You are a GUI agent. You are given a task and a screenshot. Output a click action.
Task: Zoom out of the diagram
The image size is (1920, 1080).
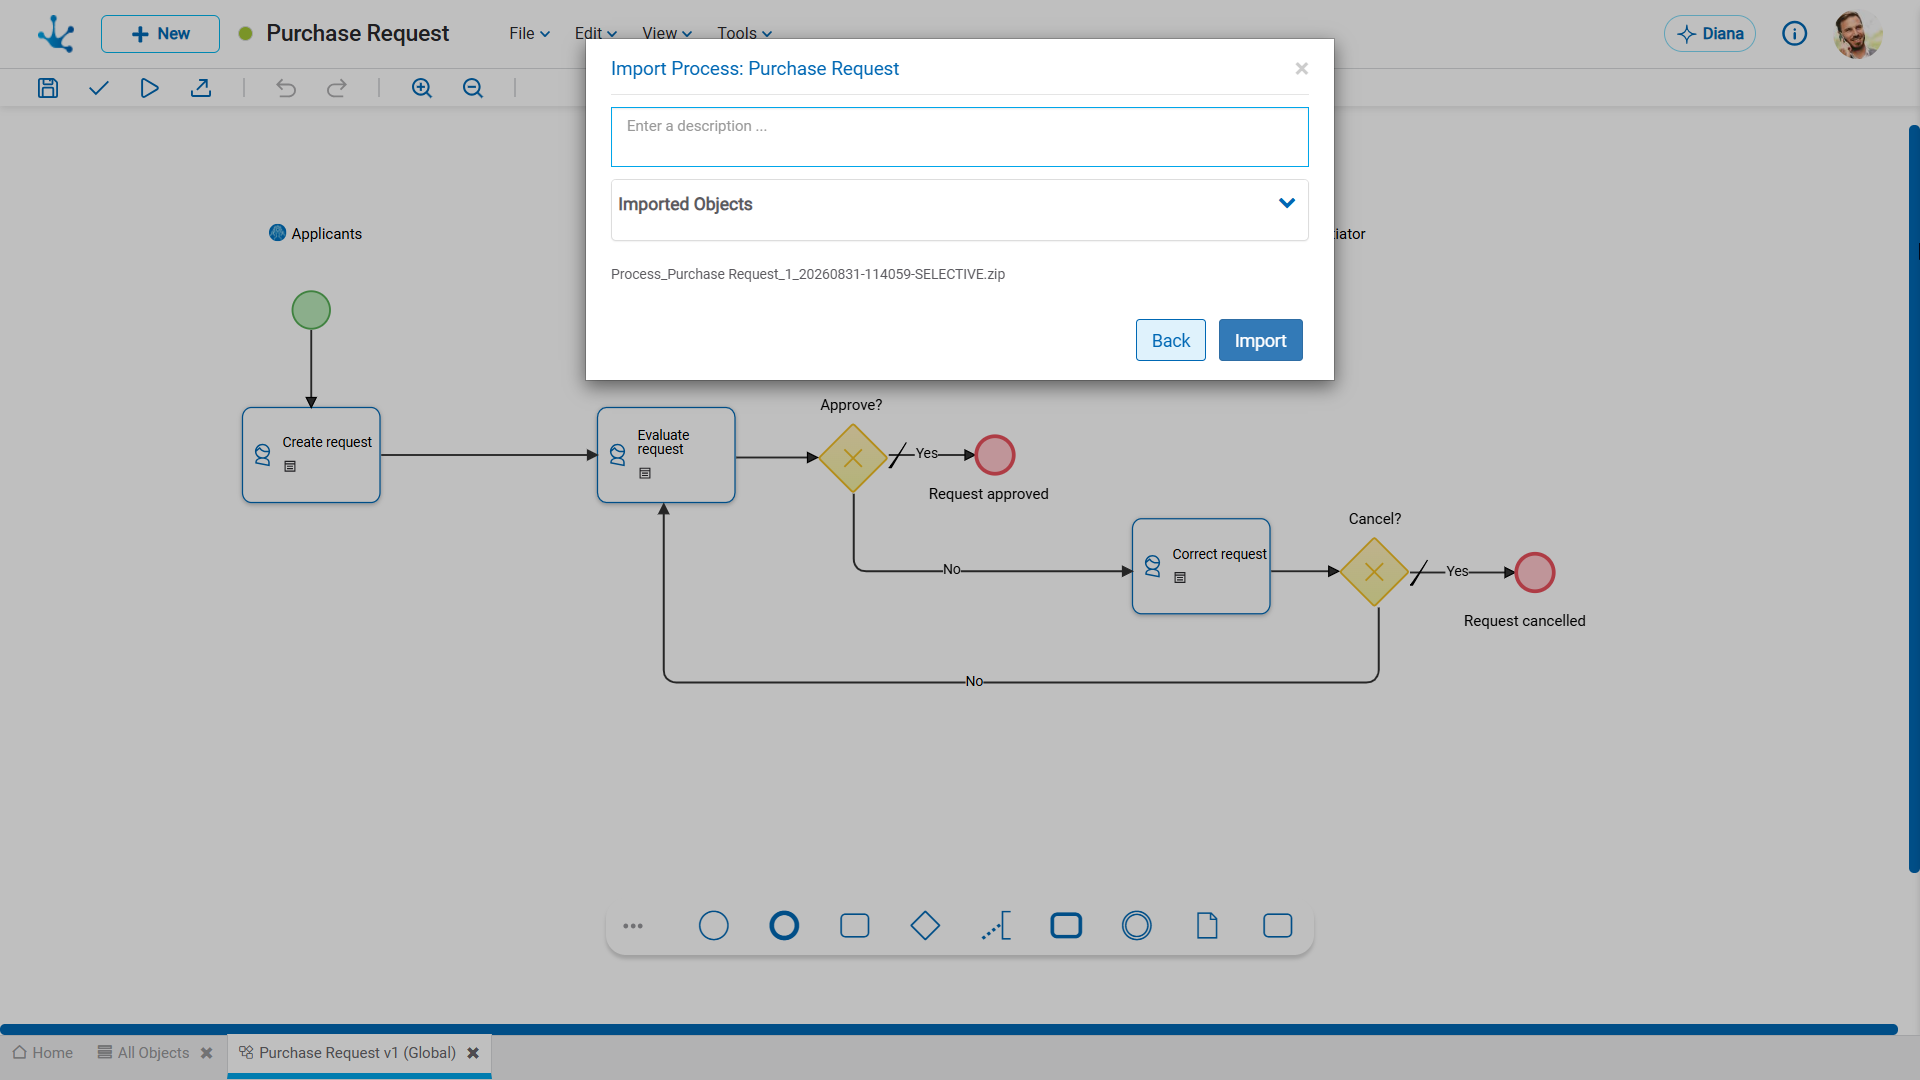pyautogui.click(x=473, y=88)
